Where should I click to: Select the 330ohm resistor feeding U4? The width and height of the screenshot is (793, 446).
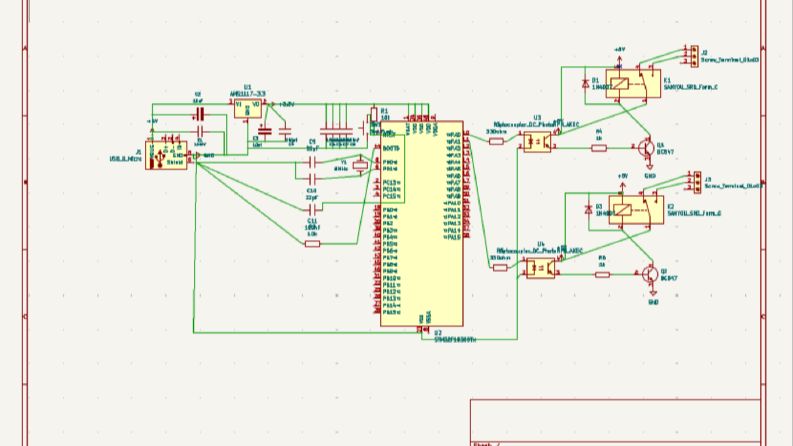tap(500, 267)
